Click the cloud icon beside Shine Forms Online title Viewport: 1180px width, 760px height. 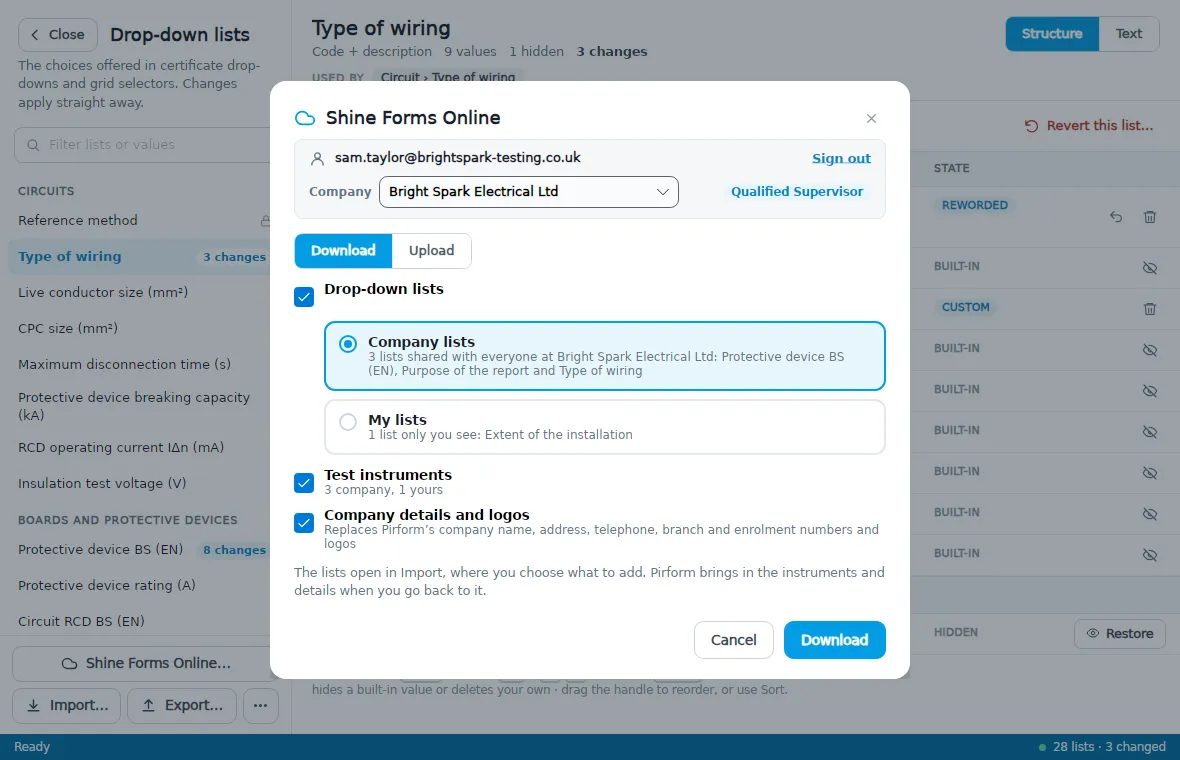[x=305, y=118]
